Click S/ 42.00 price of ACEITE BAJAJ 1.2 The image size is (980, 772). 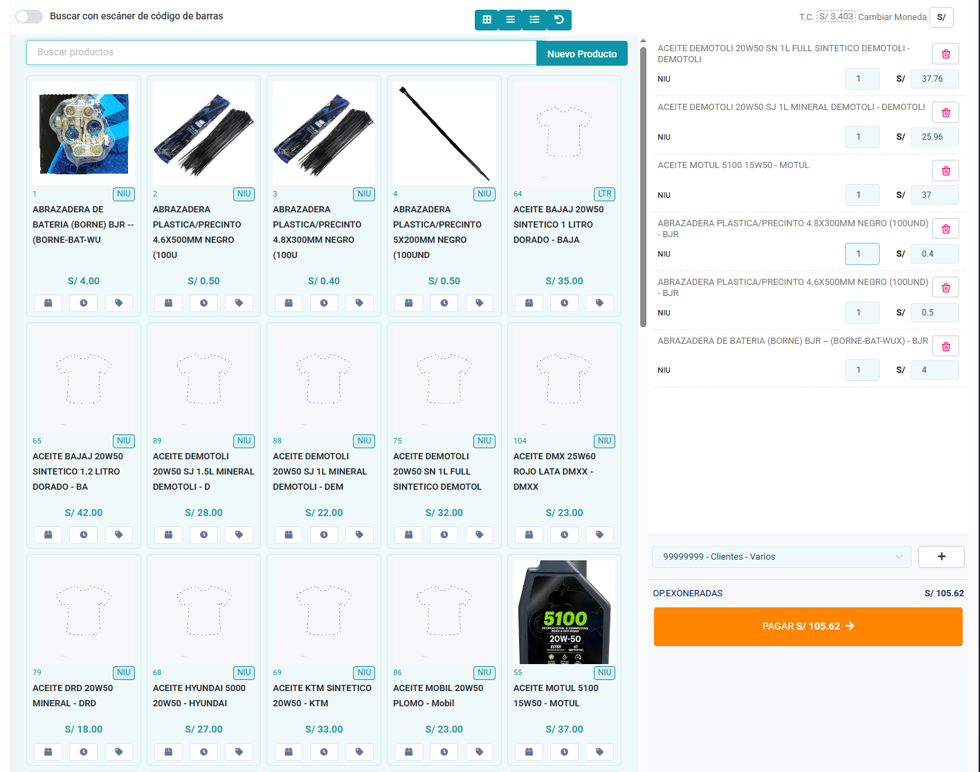(x=84, y=513)
